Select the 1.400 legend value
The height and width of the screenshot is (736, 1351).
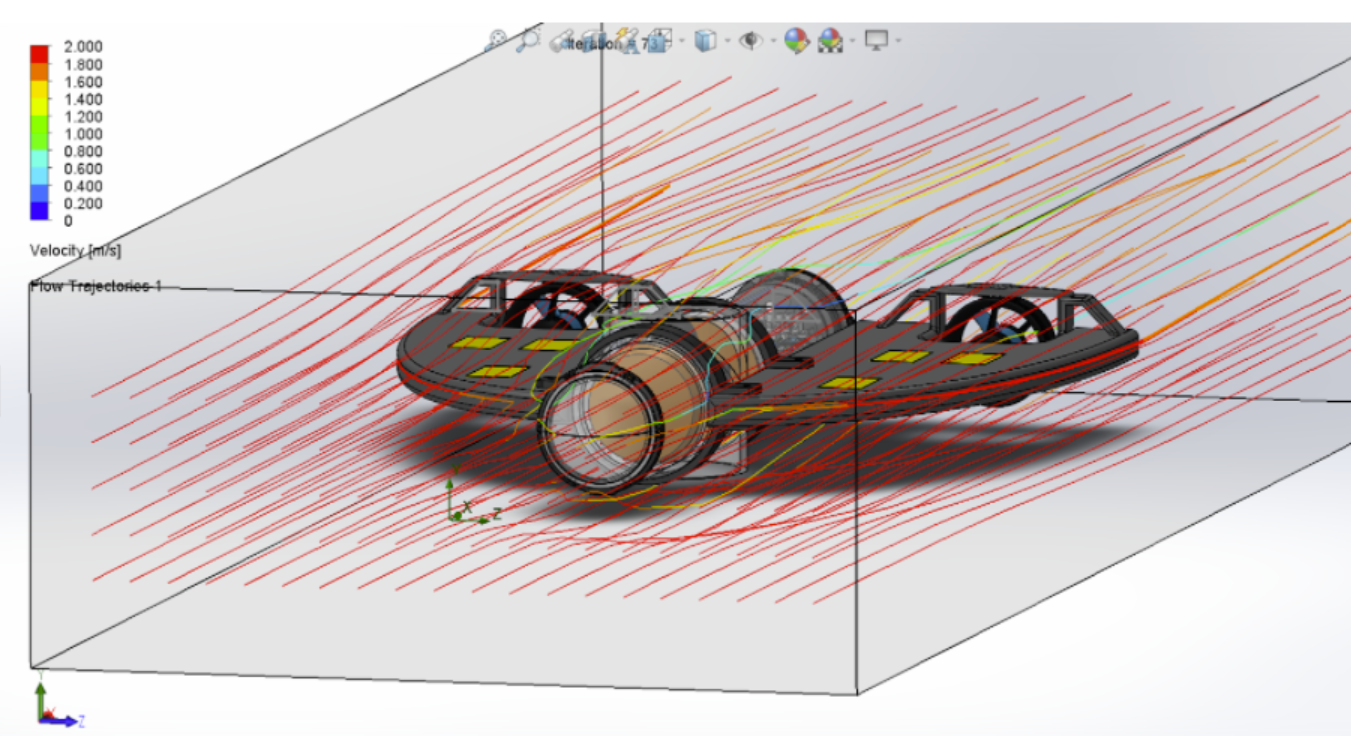click(x=83, y=99)
